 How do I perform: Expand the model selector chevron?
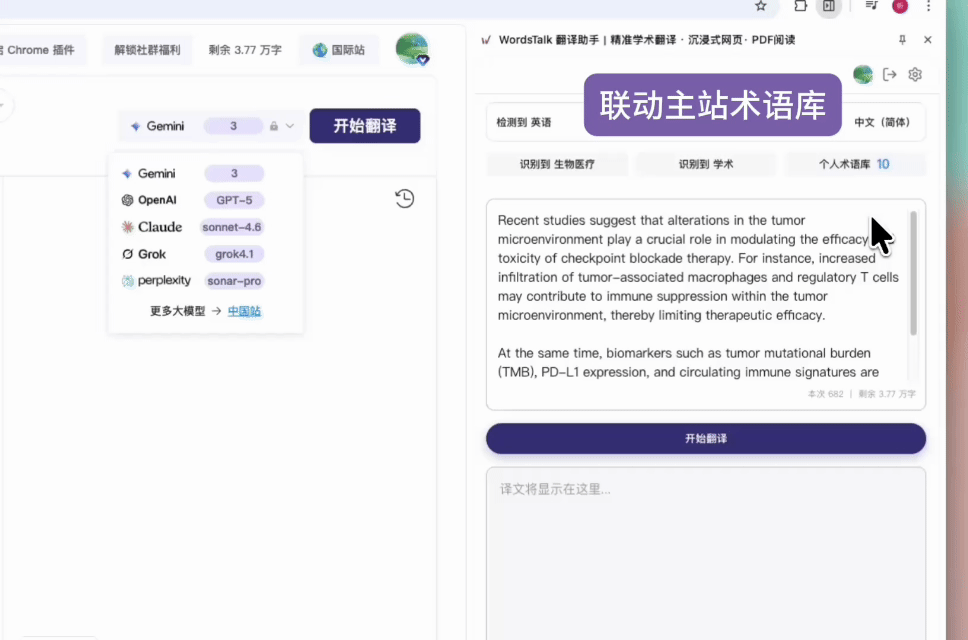pos(290,126)
